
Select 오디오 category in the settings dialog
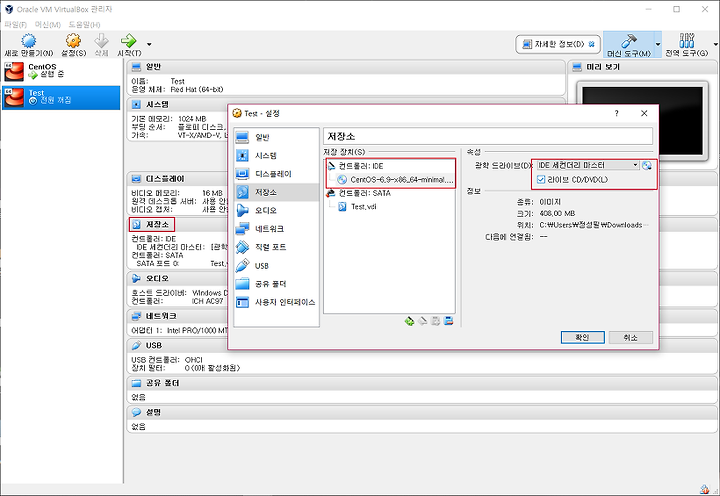276,211
